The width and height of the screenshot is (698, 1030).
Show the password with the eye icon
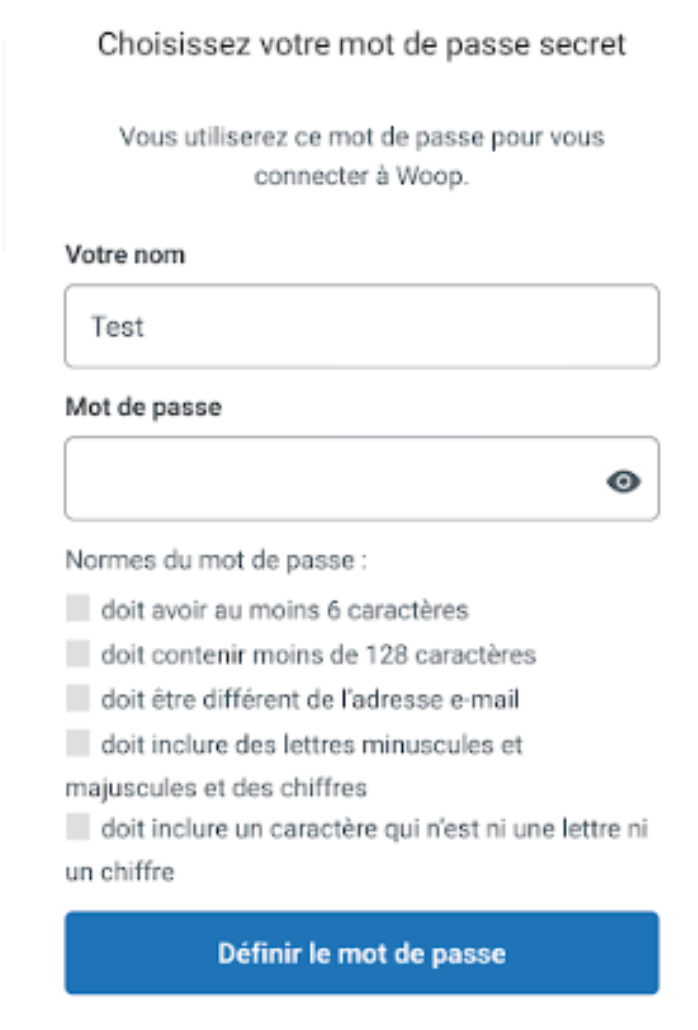(x=623, y=481)
